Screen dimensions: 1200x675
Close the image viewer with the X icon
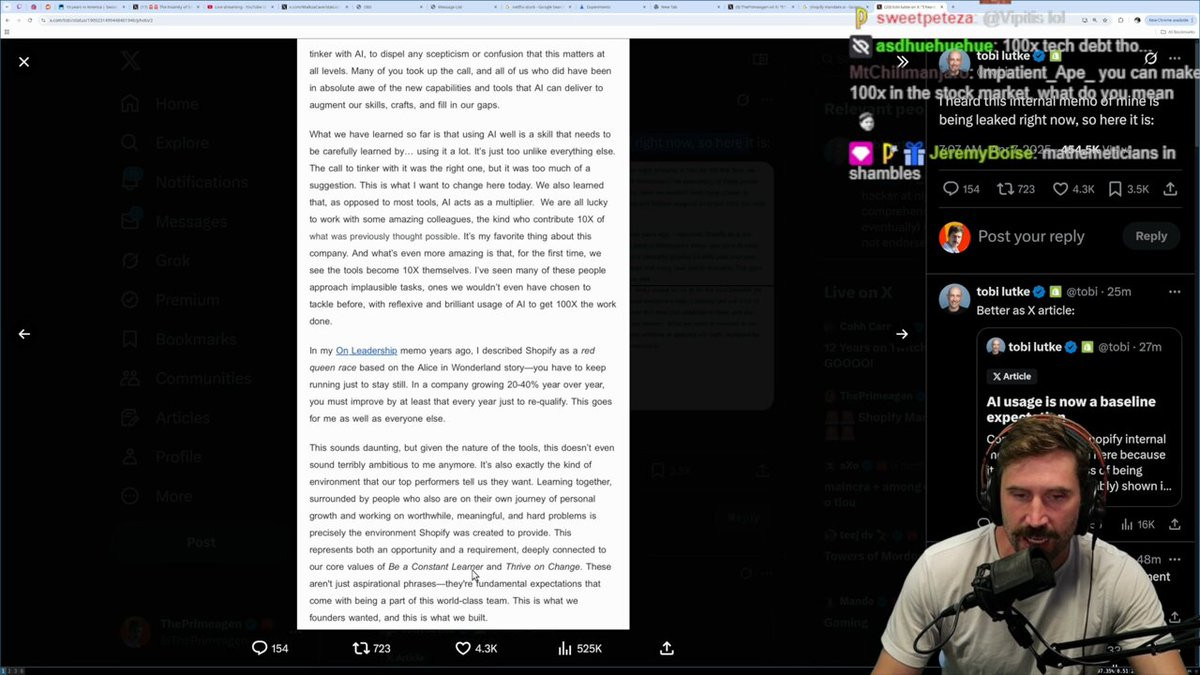(24, 62)
